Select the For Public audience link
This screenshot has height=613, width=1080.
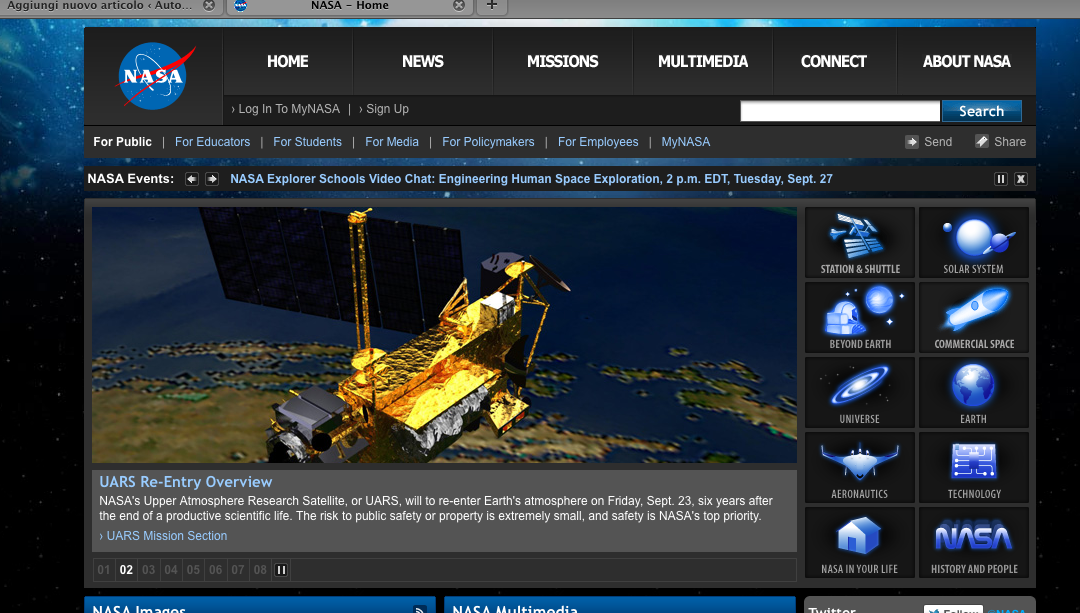pos(123,142)
